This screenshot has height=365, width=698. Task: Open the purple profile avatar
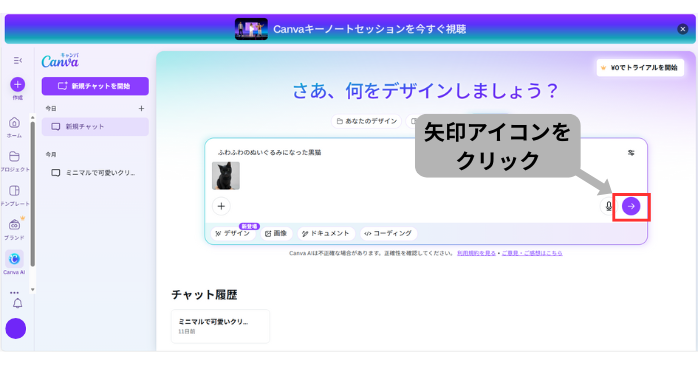tap(16, 328)
